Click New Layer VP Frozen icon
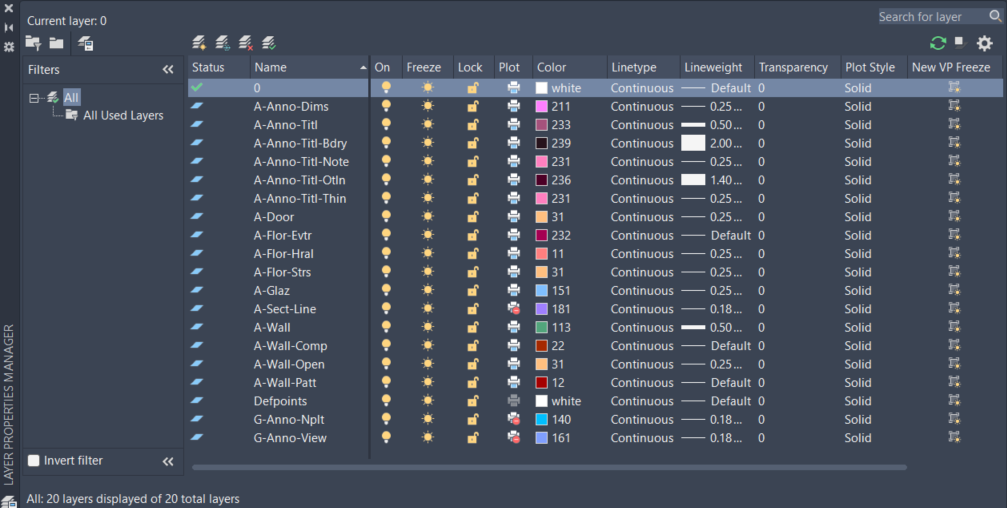 click(222, 43)
